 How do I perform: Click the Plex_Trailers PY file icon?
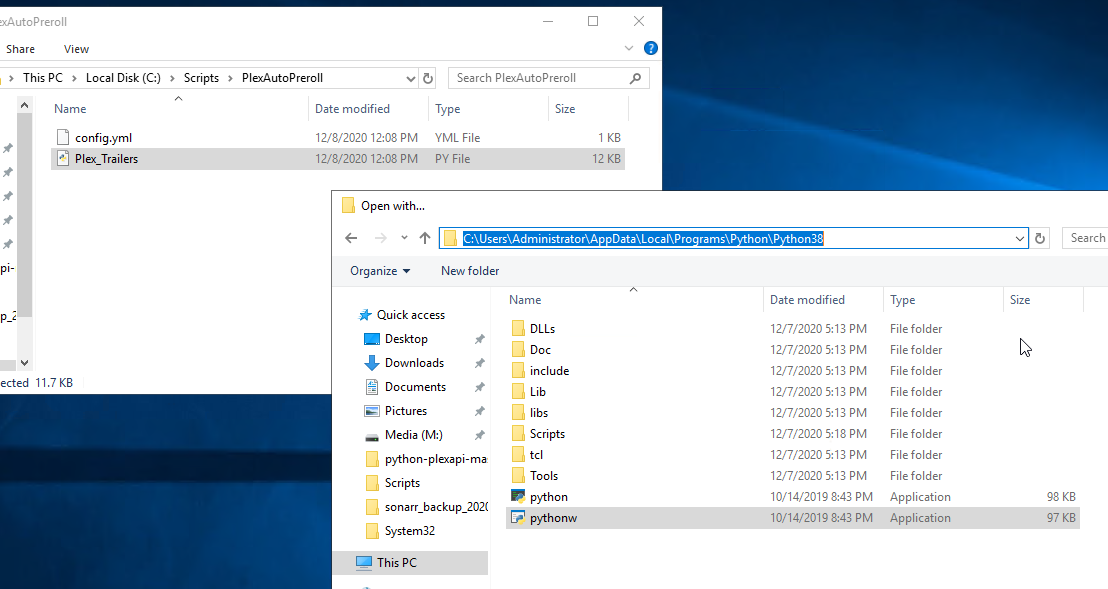coord(63,158)
